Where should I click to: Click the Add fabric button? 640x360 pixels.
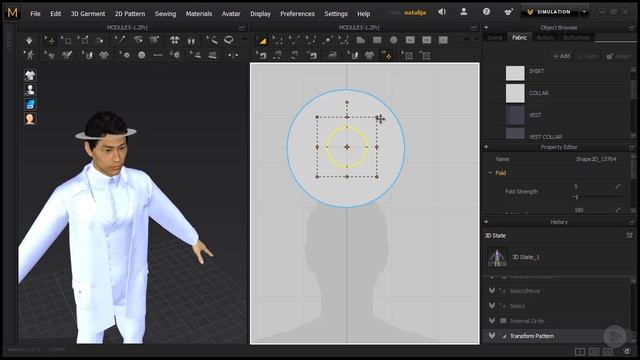561,56
